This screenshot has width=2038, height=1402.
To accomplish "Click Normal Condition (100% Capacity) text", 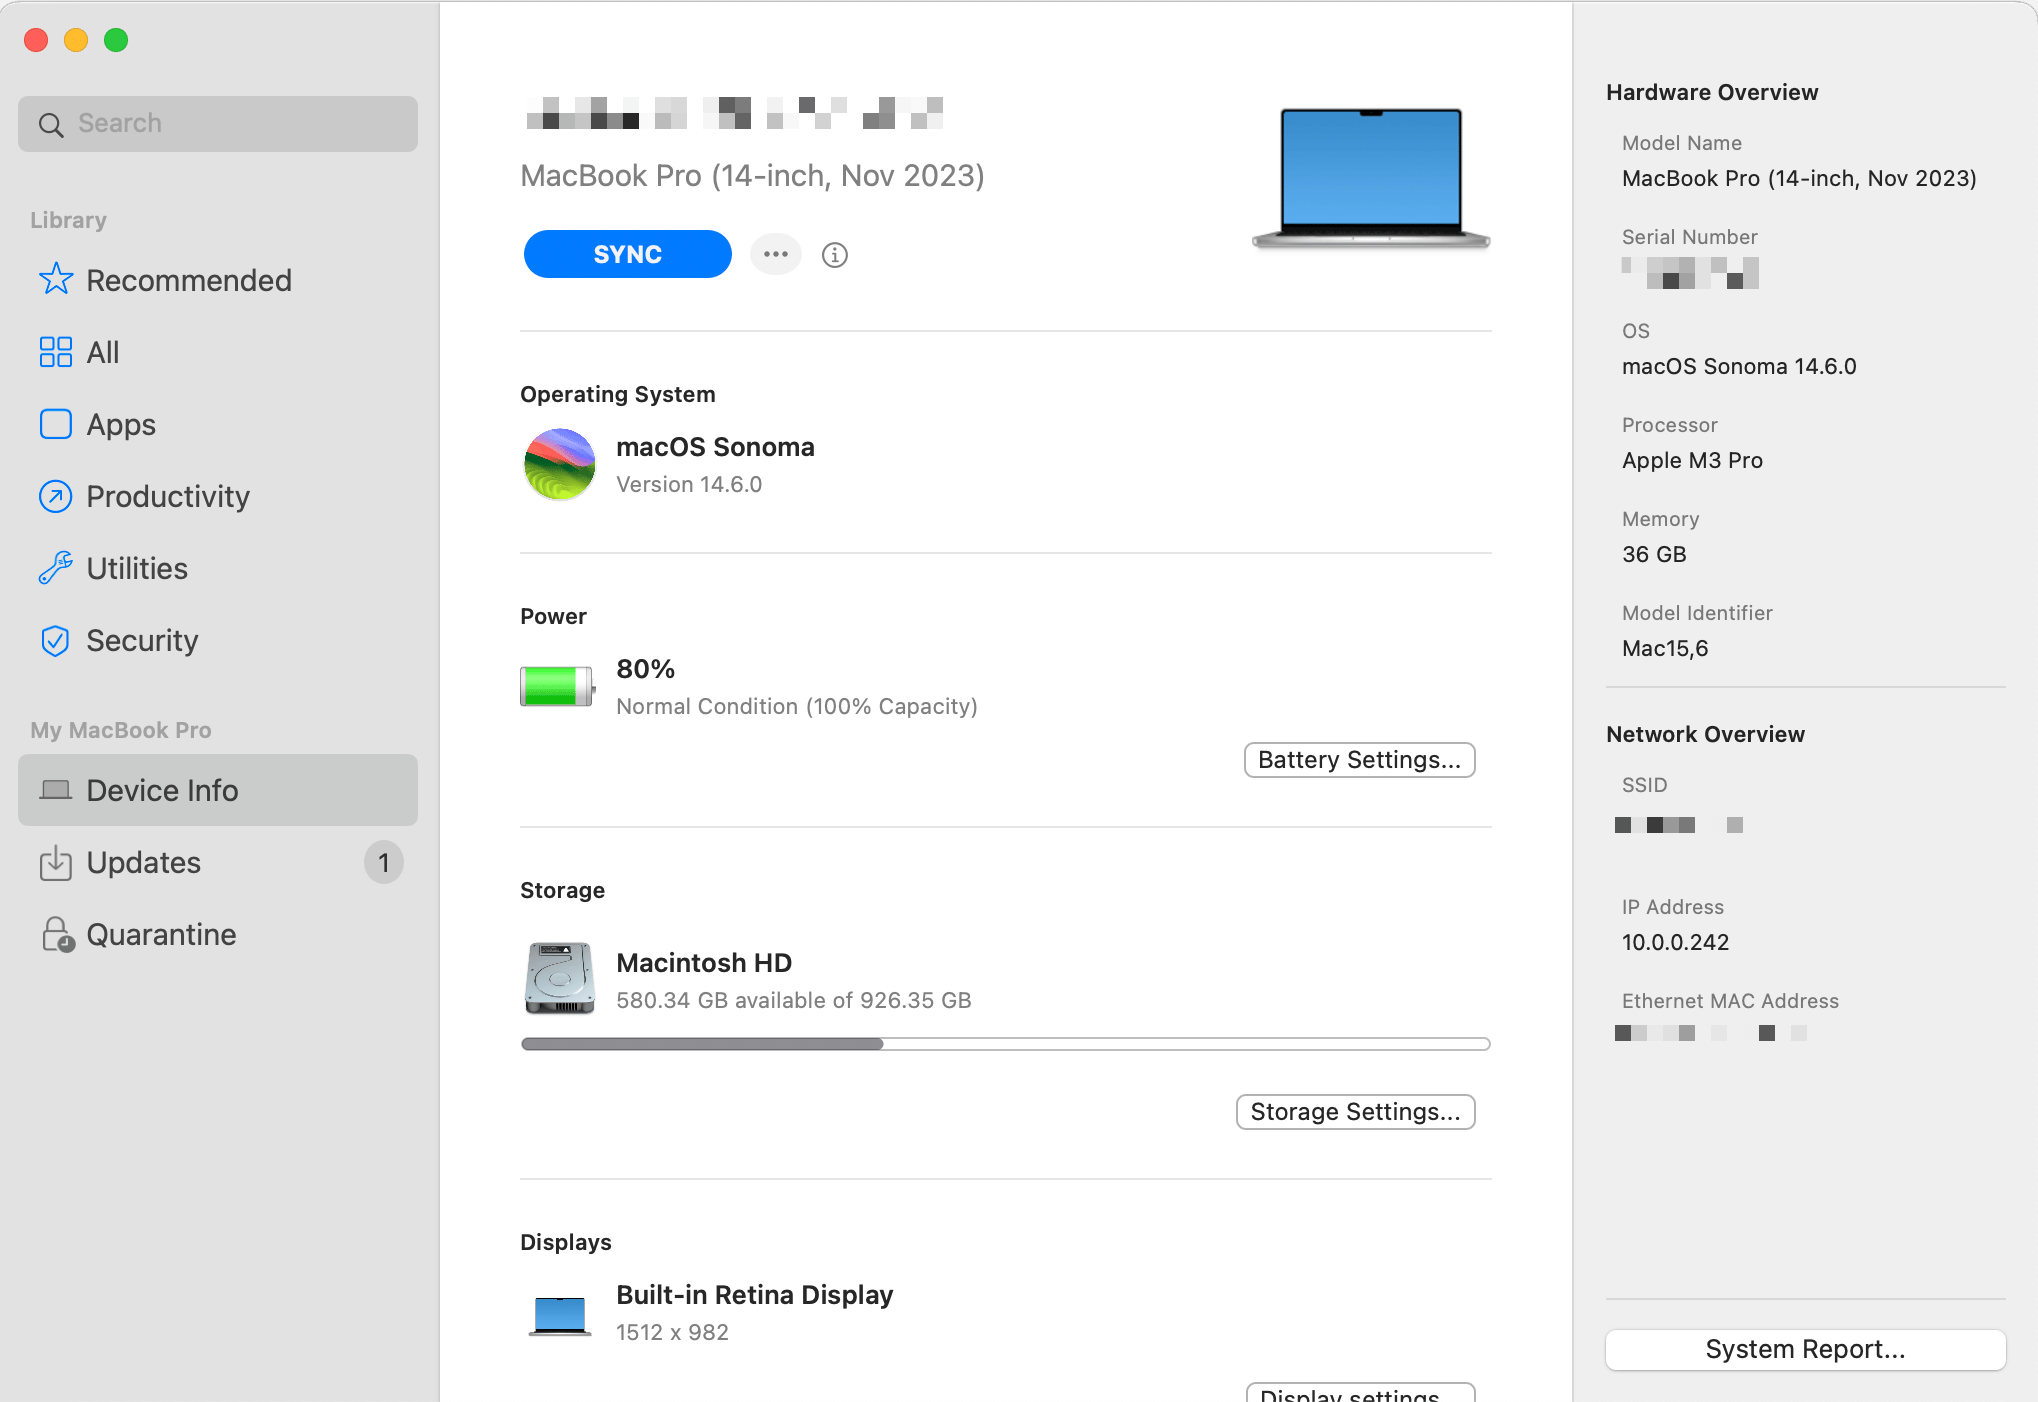I will point(797,706).
